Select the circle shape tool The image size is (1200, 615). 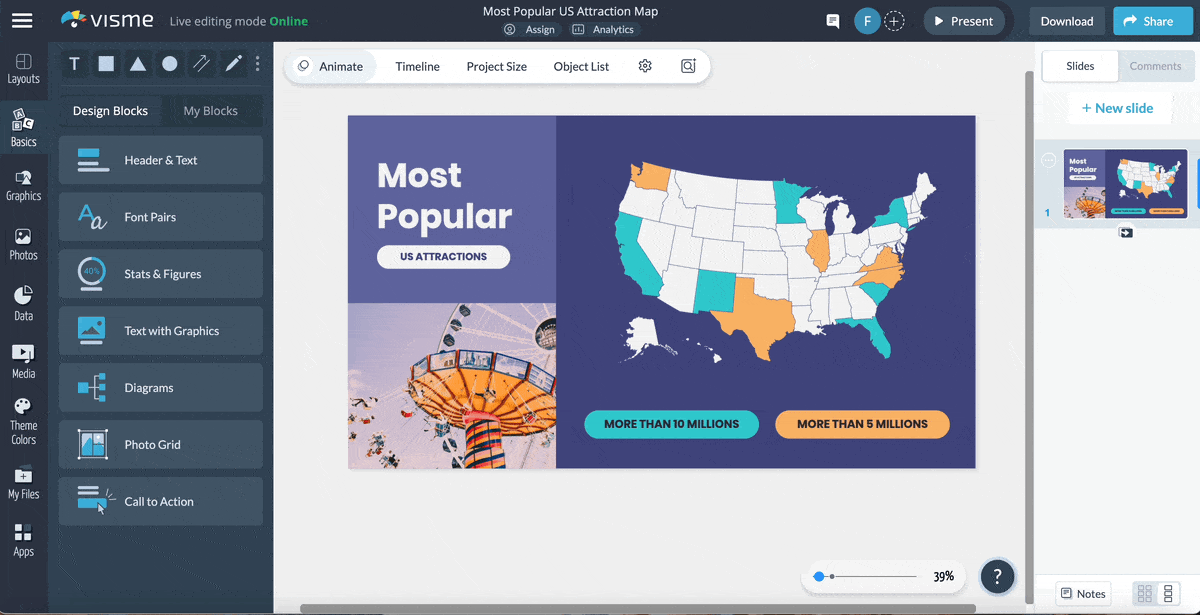click(x=170, y=64)
